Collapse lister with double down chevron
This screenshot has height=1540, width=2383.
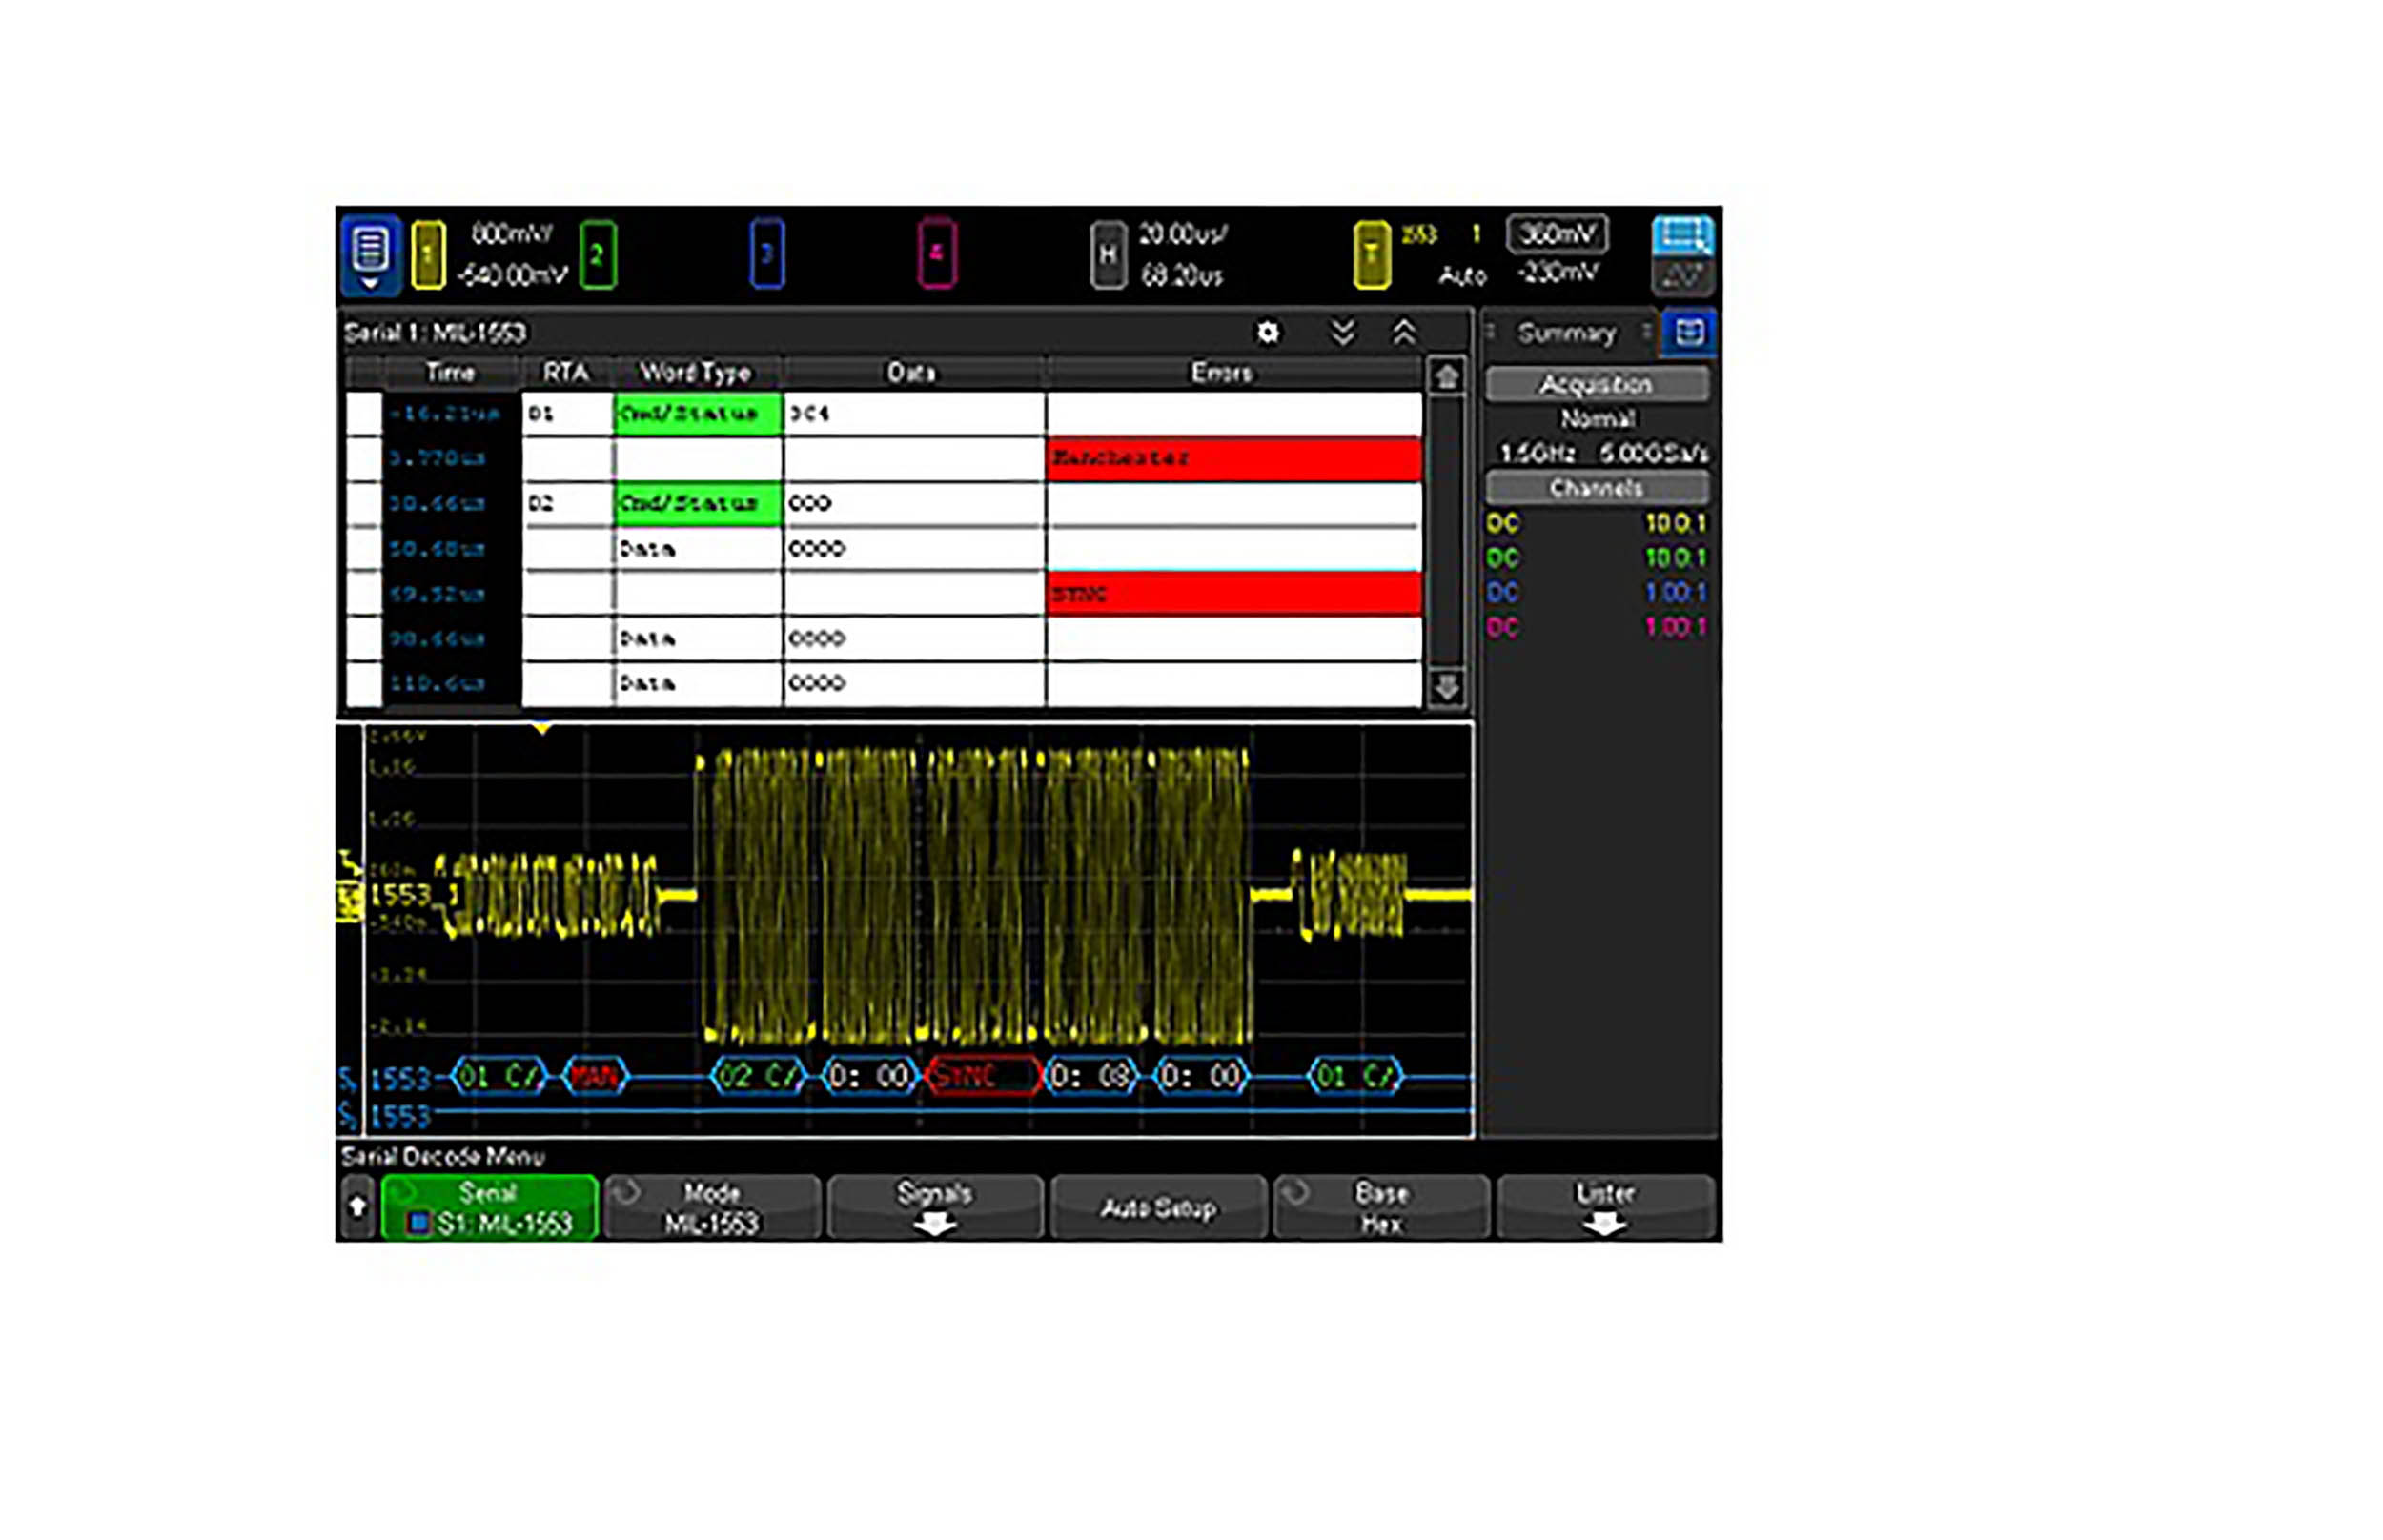click(x=1342, y=333)
